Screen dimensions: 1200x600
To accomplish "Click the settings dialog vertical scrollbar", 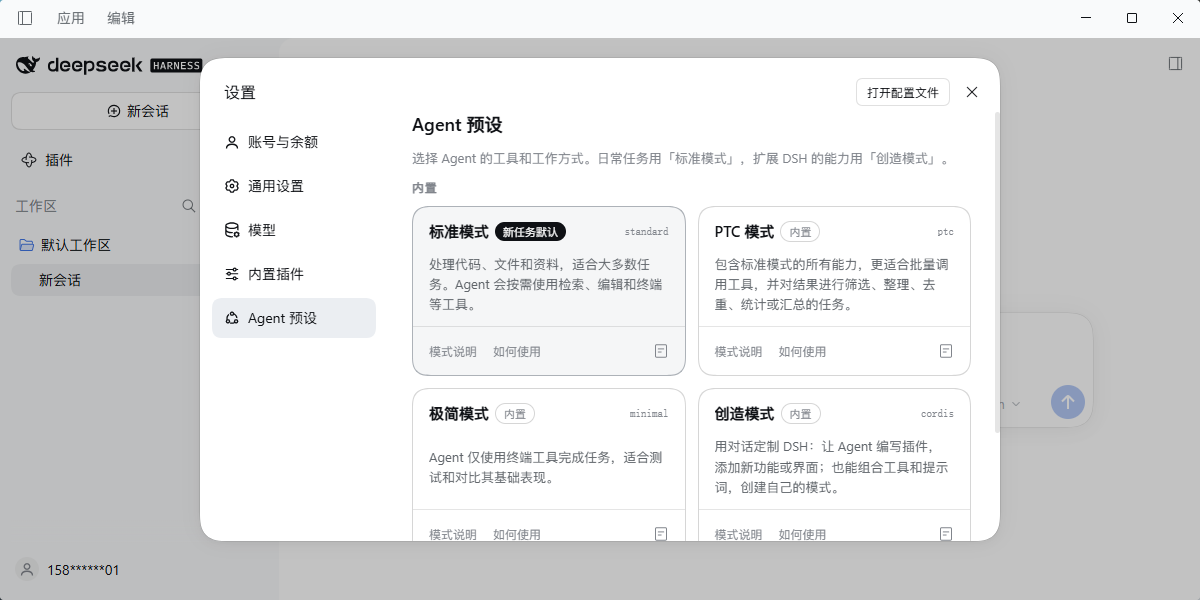I will click(x=995, y=272).
